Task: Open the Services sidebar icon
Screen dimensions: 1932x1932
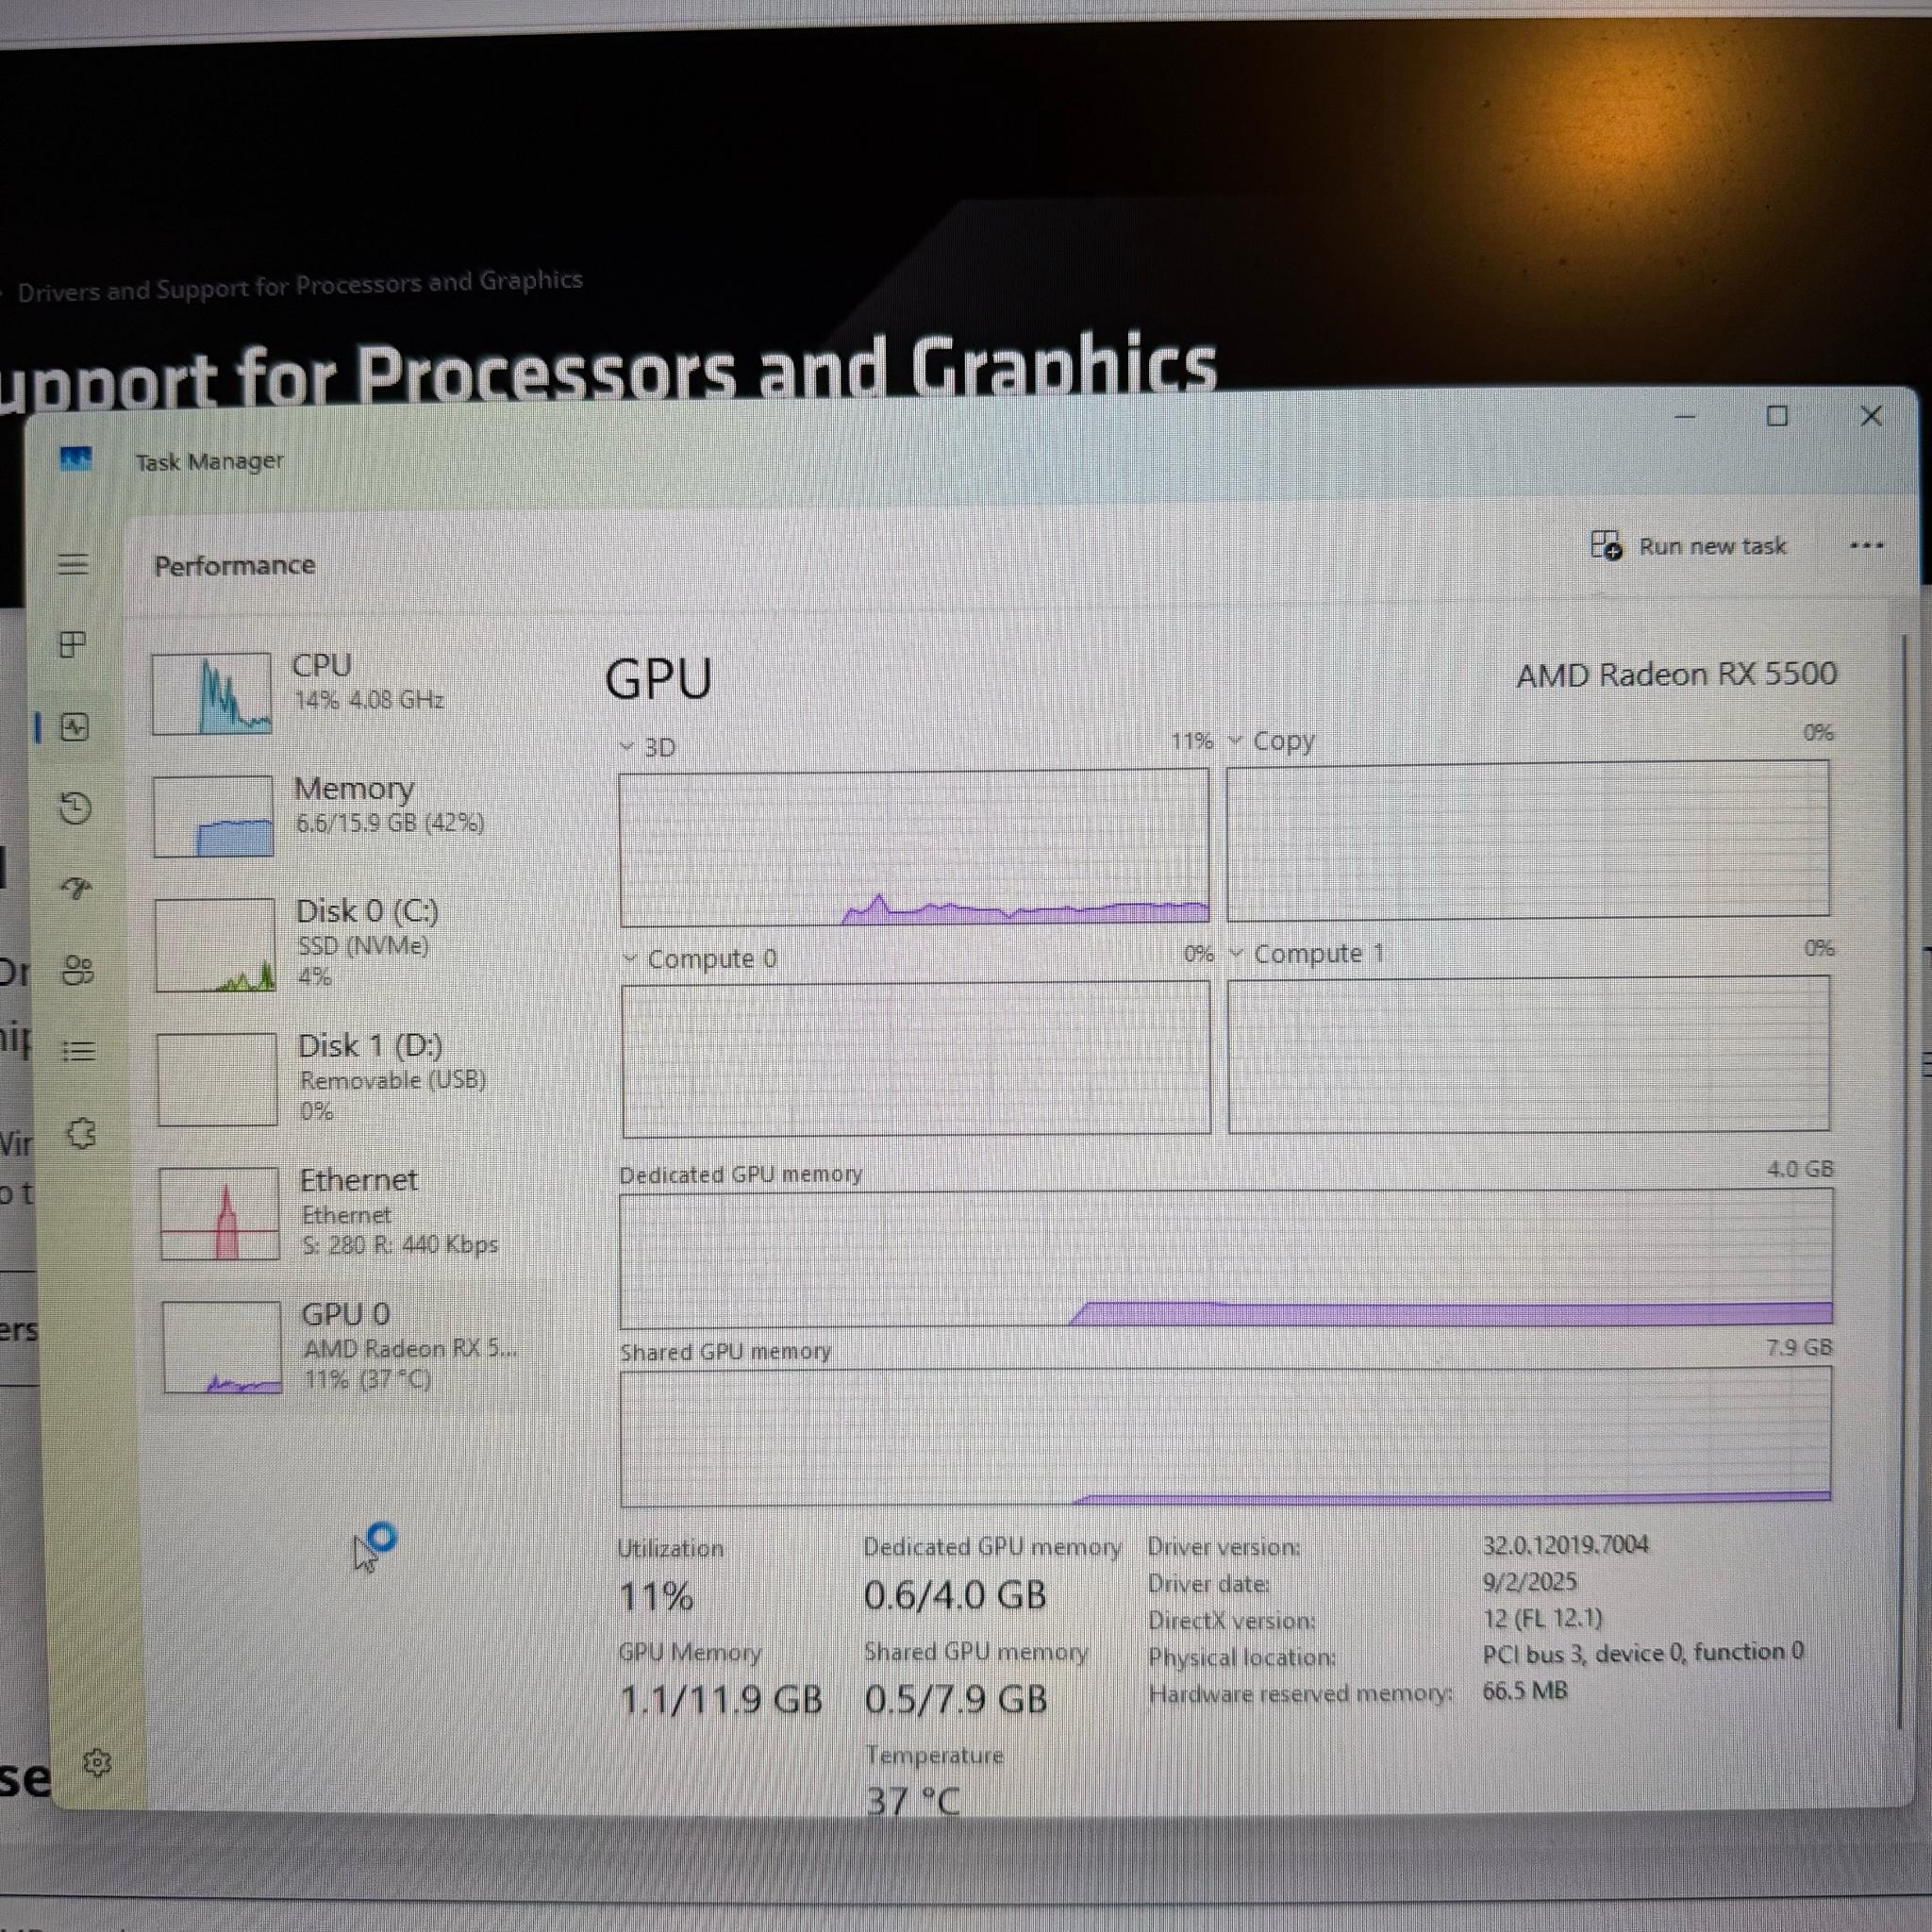Action: click(x=81, y=1133)
